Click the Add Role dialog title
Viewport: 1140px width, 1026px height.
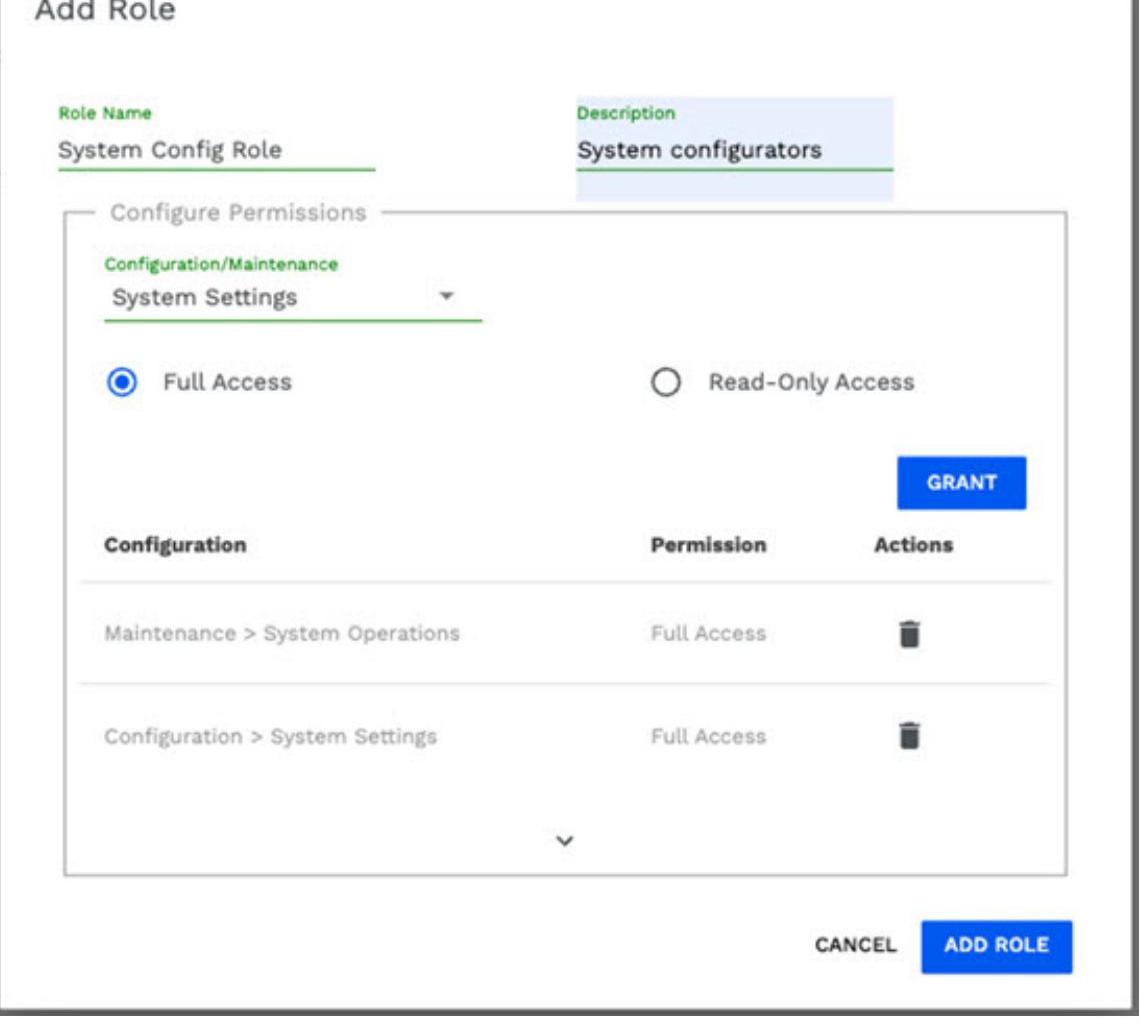point(105,11)
